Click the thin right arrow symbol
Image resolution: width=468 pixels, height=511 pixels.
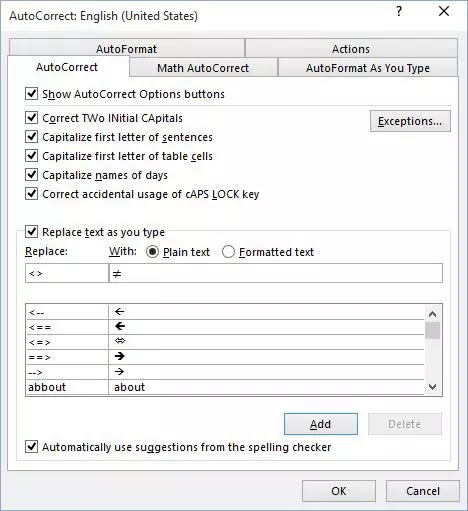tap(119, 371)
